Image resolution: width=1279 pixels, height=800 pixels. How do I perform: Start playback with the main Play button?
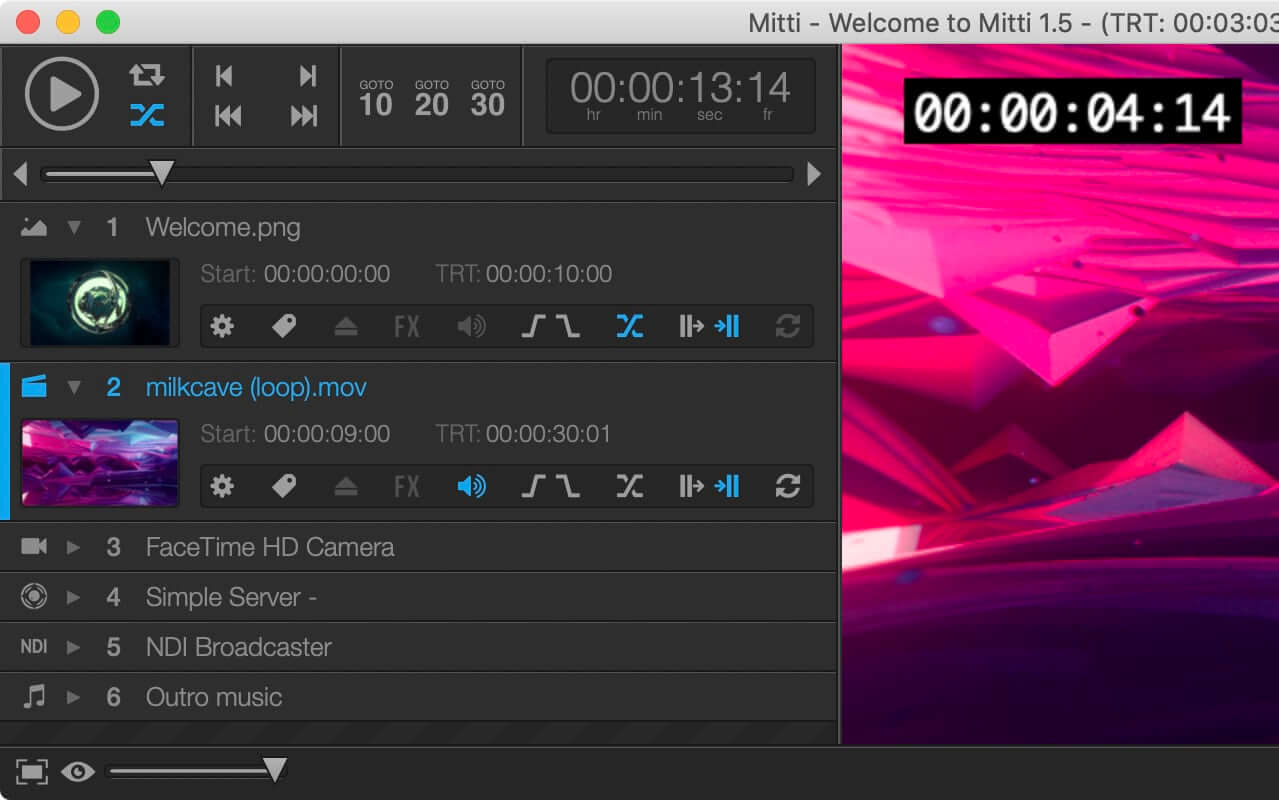point(62,94)
